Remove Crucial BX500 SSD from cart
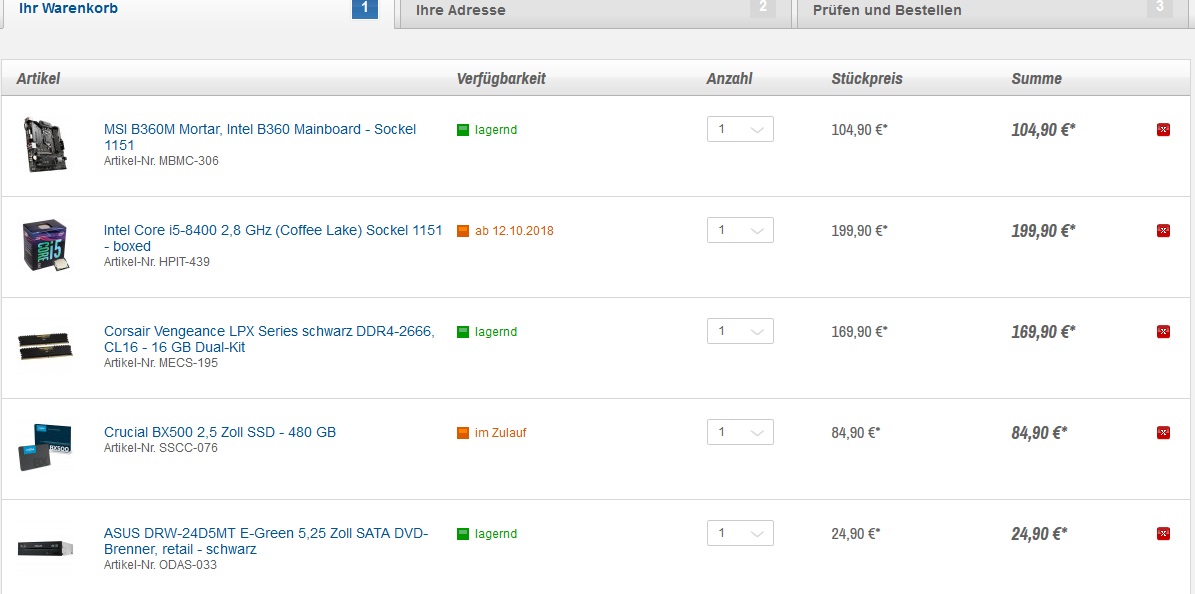 [1163, 432]
